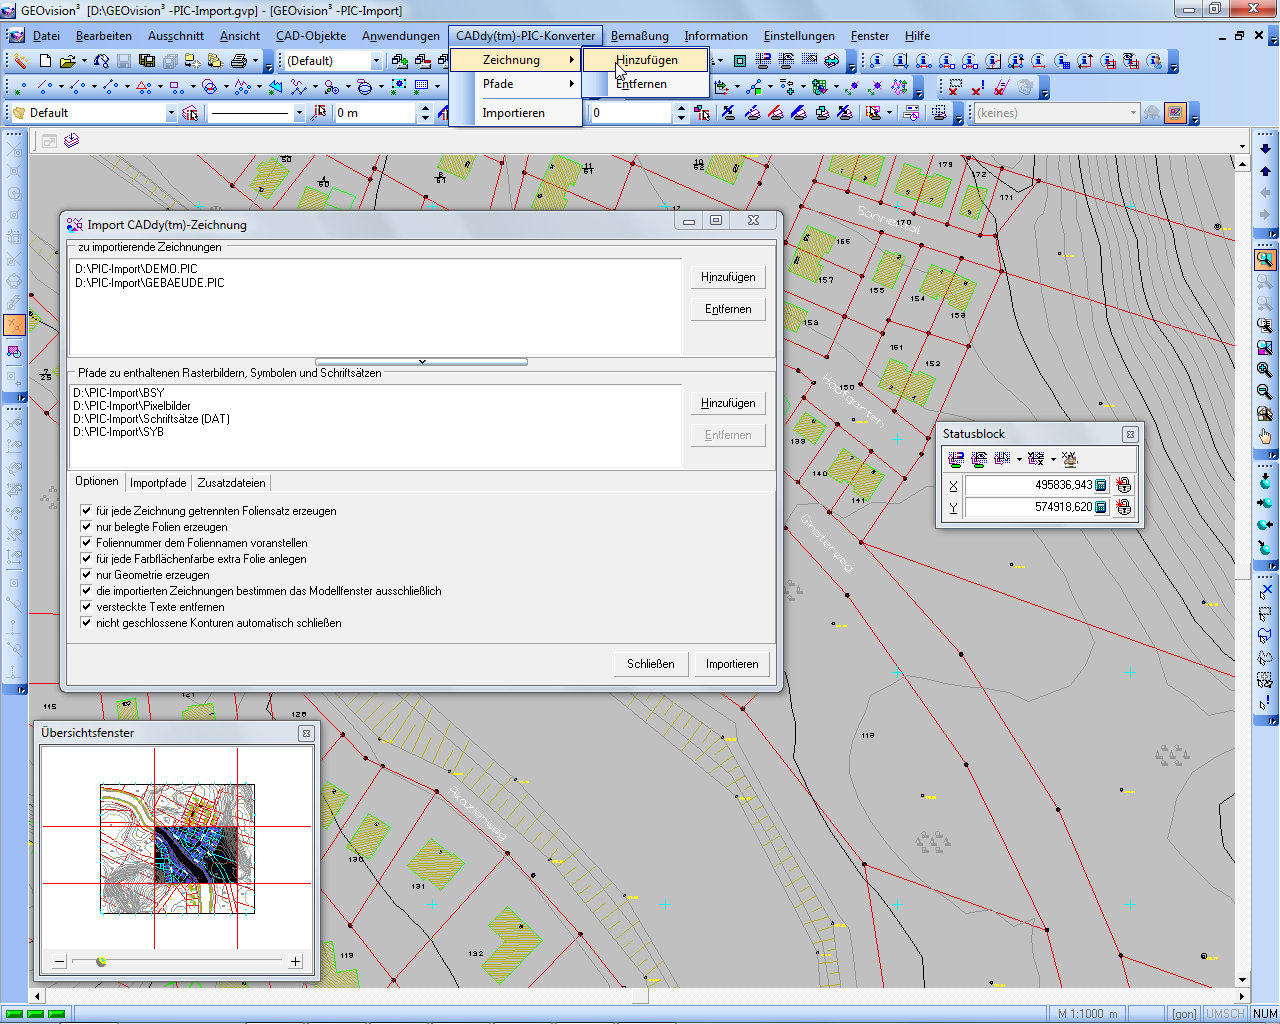Select the circle construction tool icon
Image resolution: width=1280 pixels, height=1024 pixels.
coord(209,87)
